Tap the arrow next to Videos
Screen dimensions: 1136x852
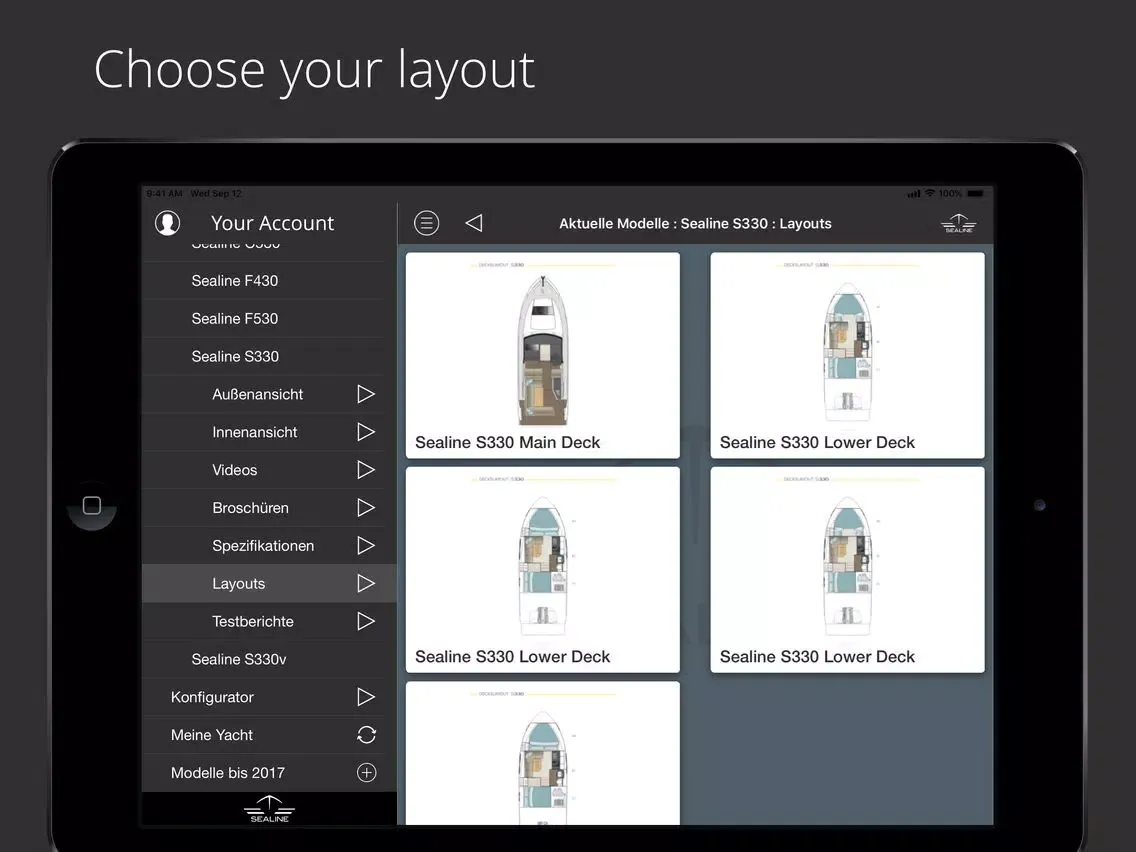[x=366, y=470]
